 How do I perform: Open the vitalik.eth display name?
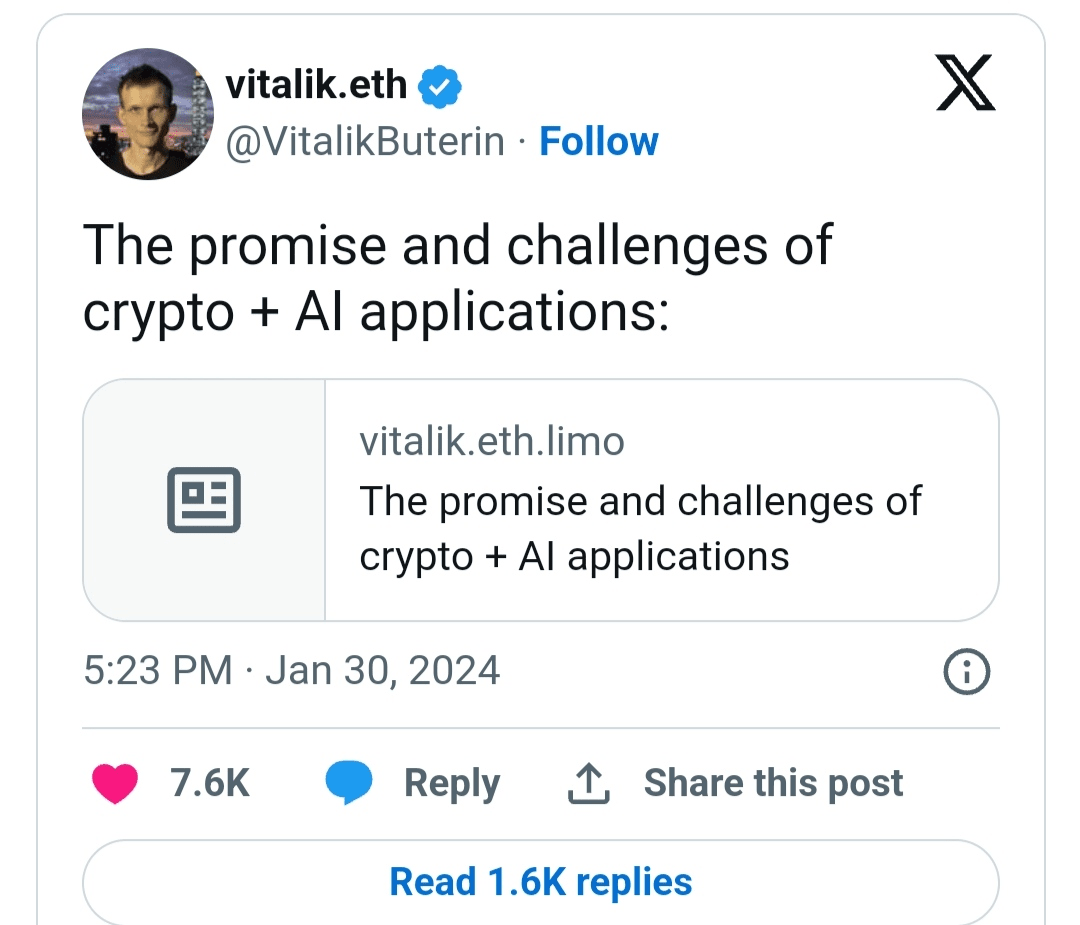(x=316, y=85)
